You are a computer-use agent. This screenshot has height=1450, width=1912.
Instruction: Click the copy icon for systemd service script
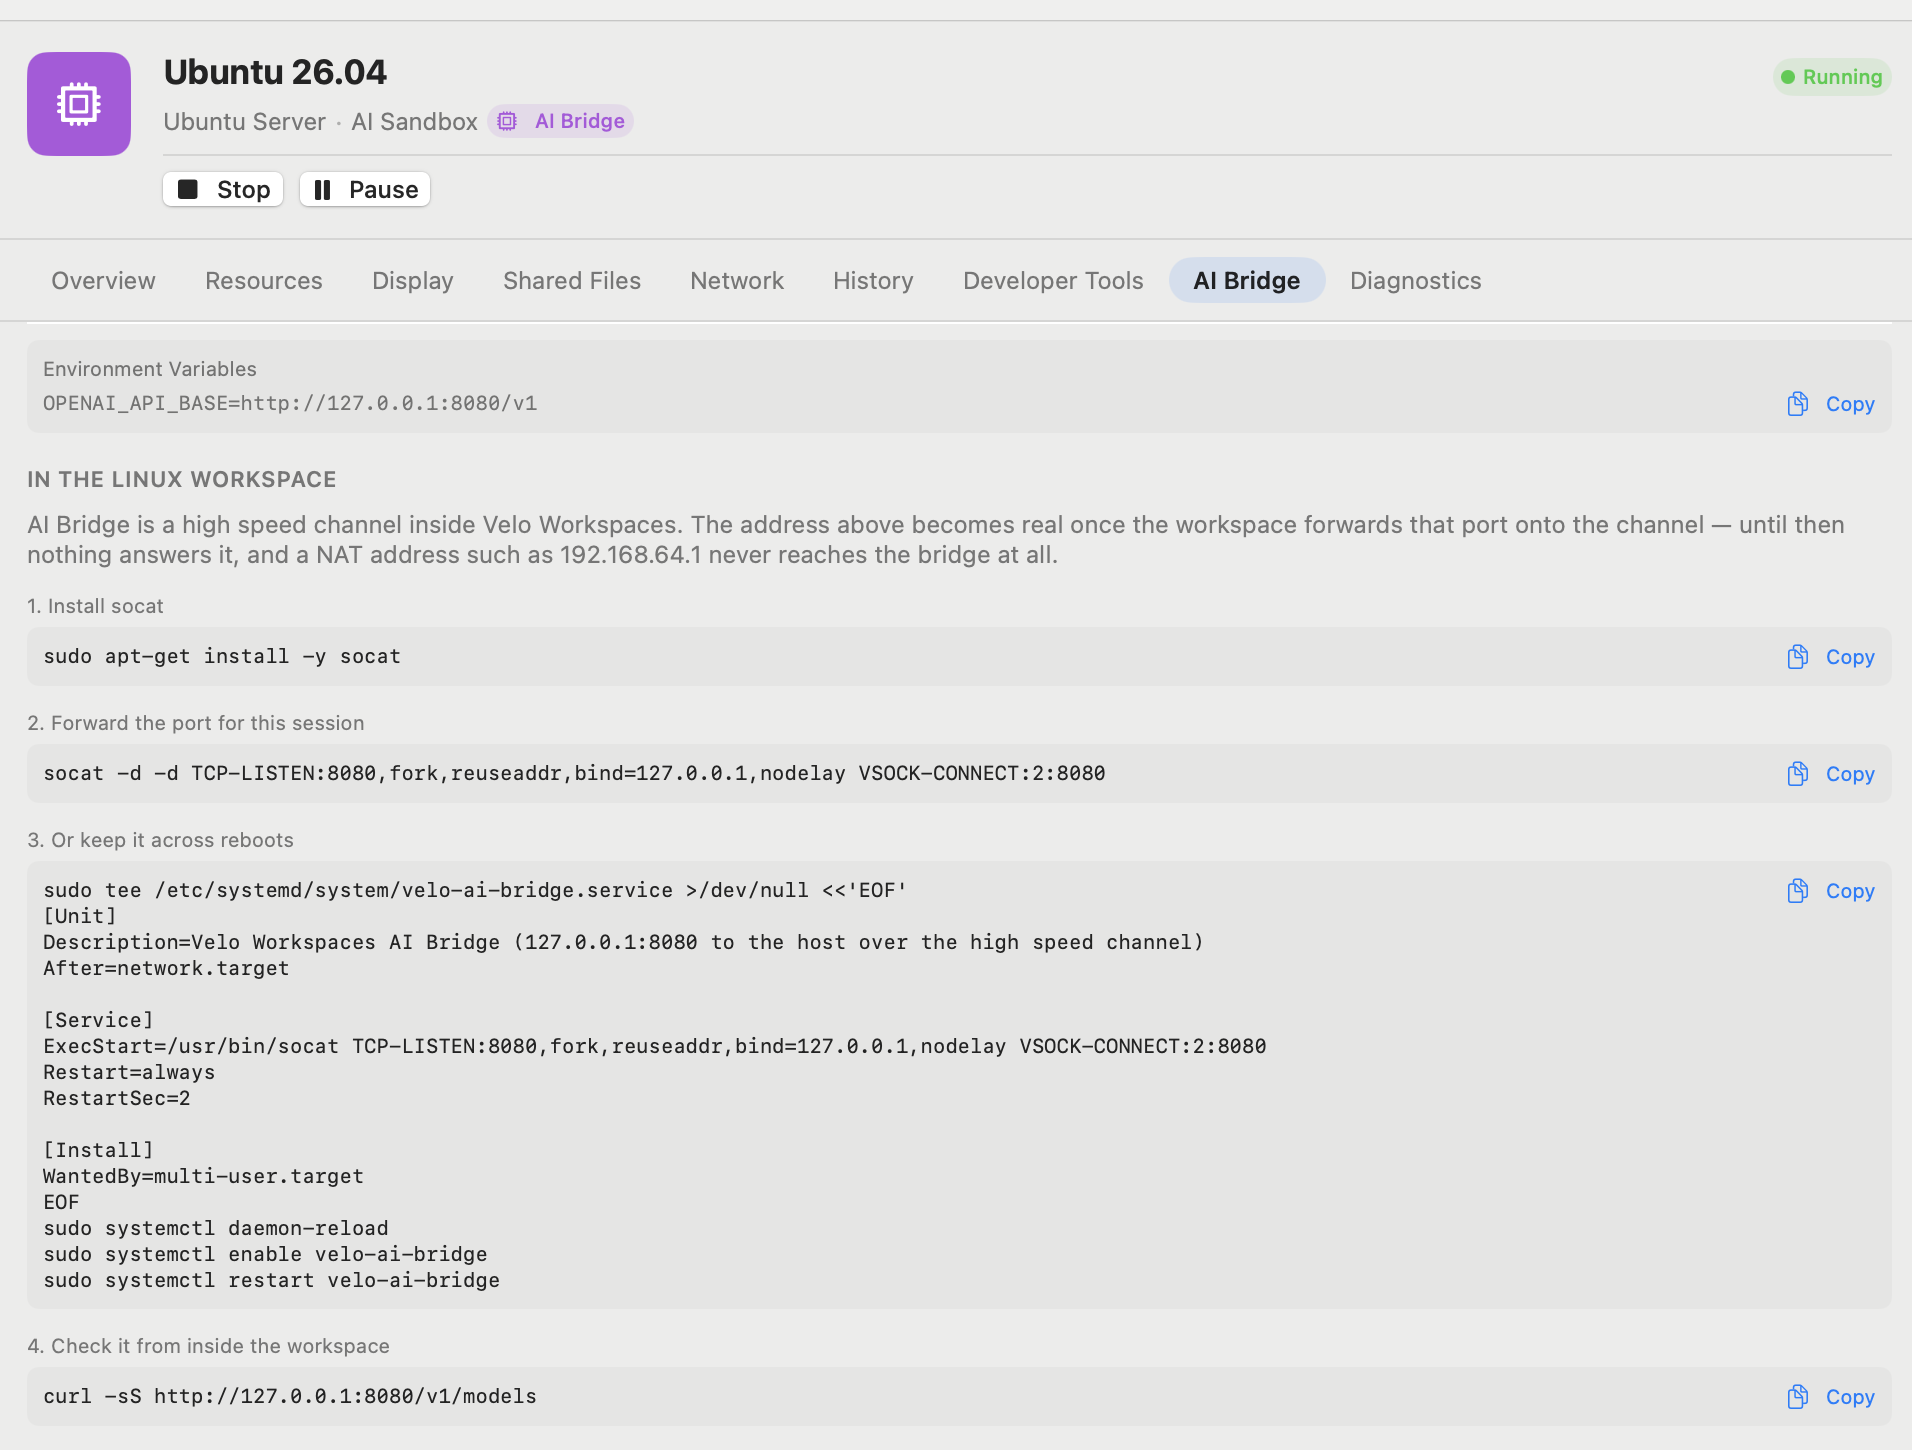point(1798,891)
